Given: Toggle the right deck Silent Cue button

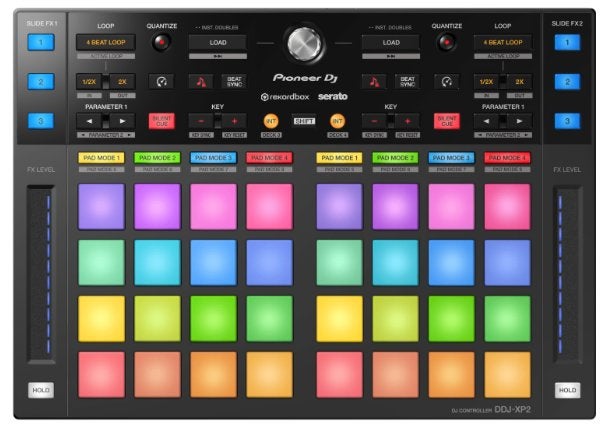Looking at the screenshot, I should click(447, 121).
